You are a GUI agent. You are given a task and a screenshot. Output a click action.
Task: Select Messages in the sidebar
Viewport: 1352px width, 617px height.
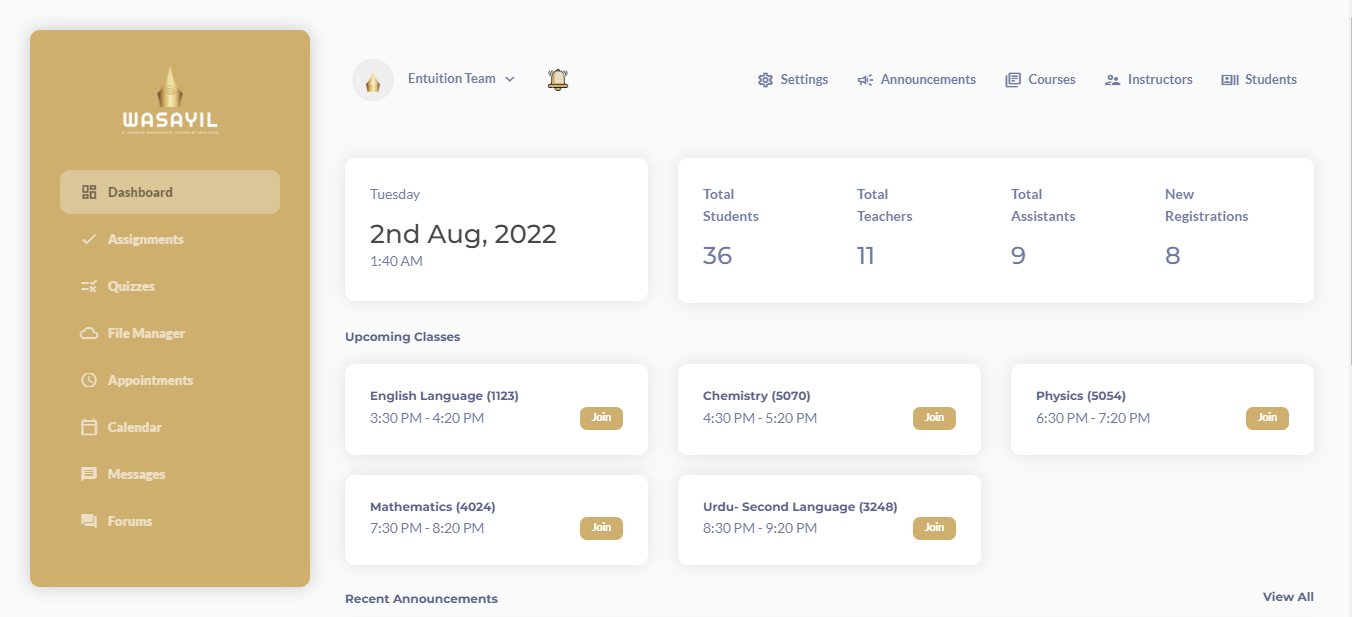(x=136, y=474)
